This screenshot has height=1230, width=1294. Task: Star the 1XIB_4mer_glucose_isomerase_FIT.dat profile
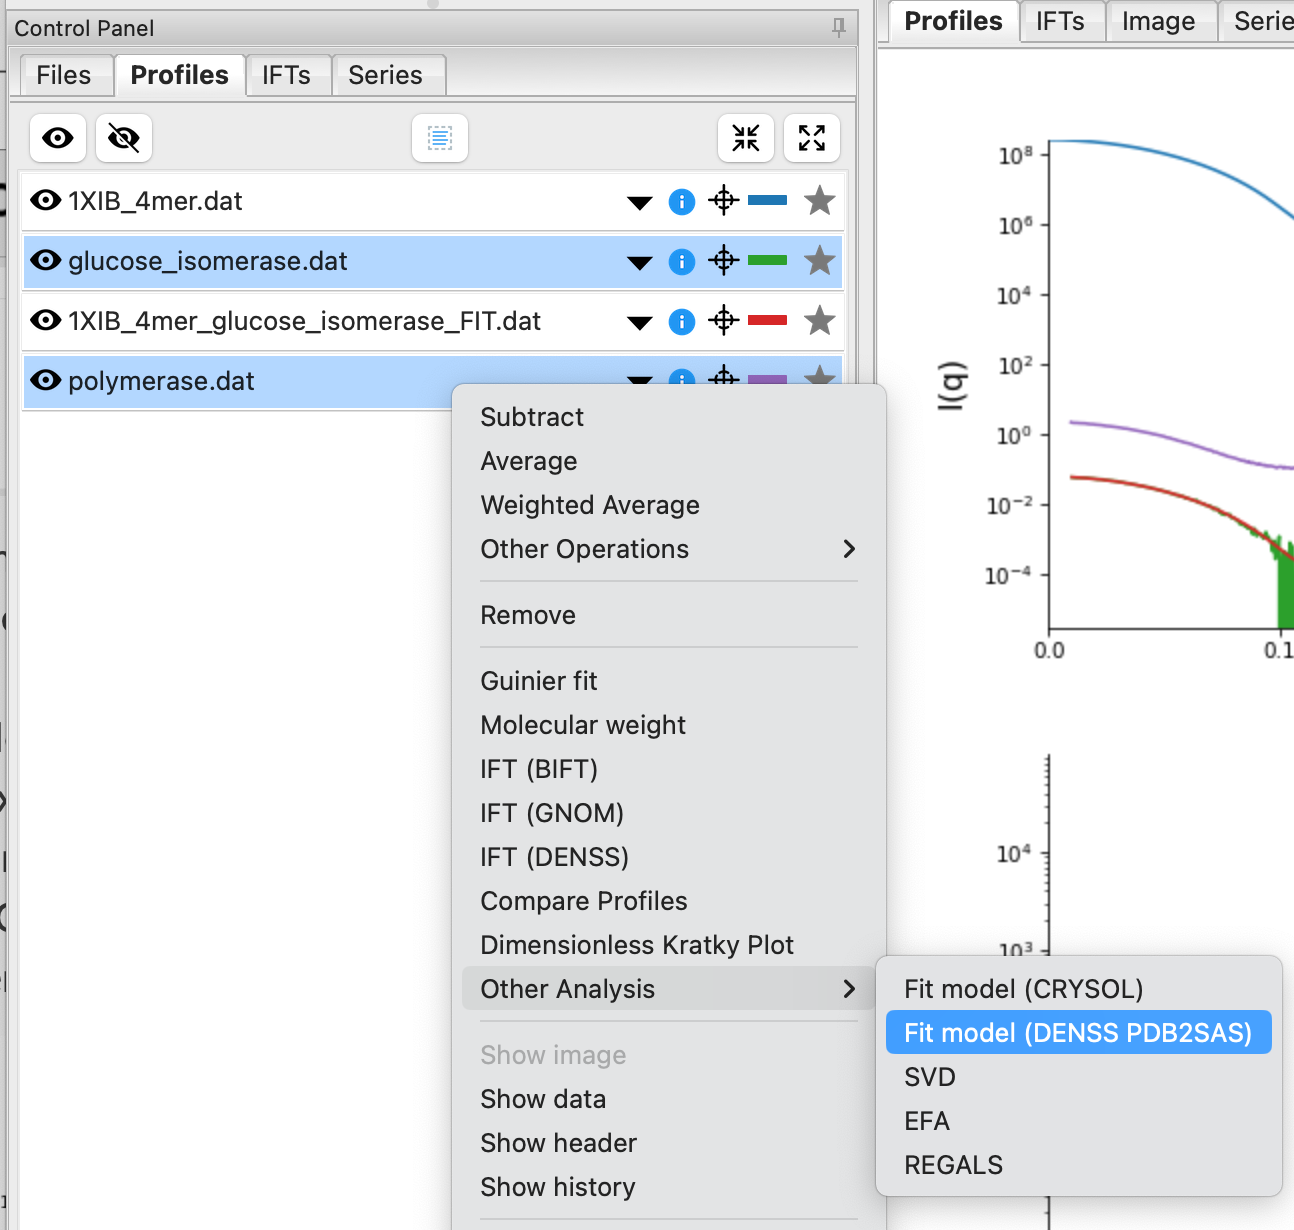(820, 321)
